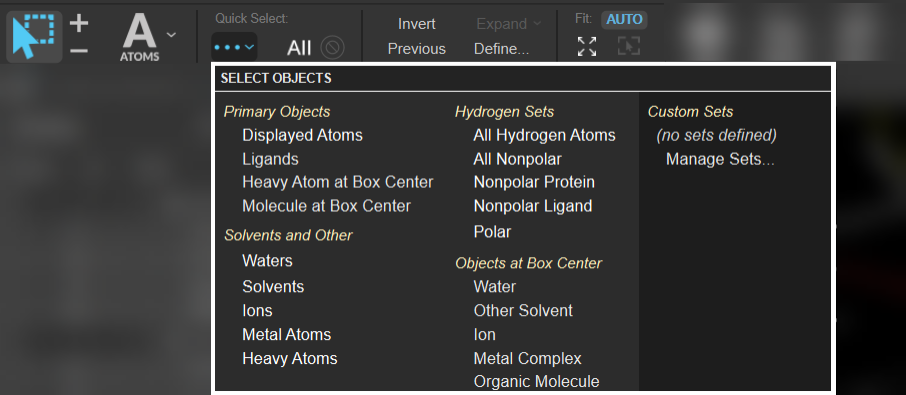Click Invert selection
906x395 pixels.
(x=417, y=24)
